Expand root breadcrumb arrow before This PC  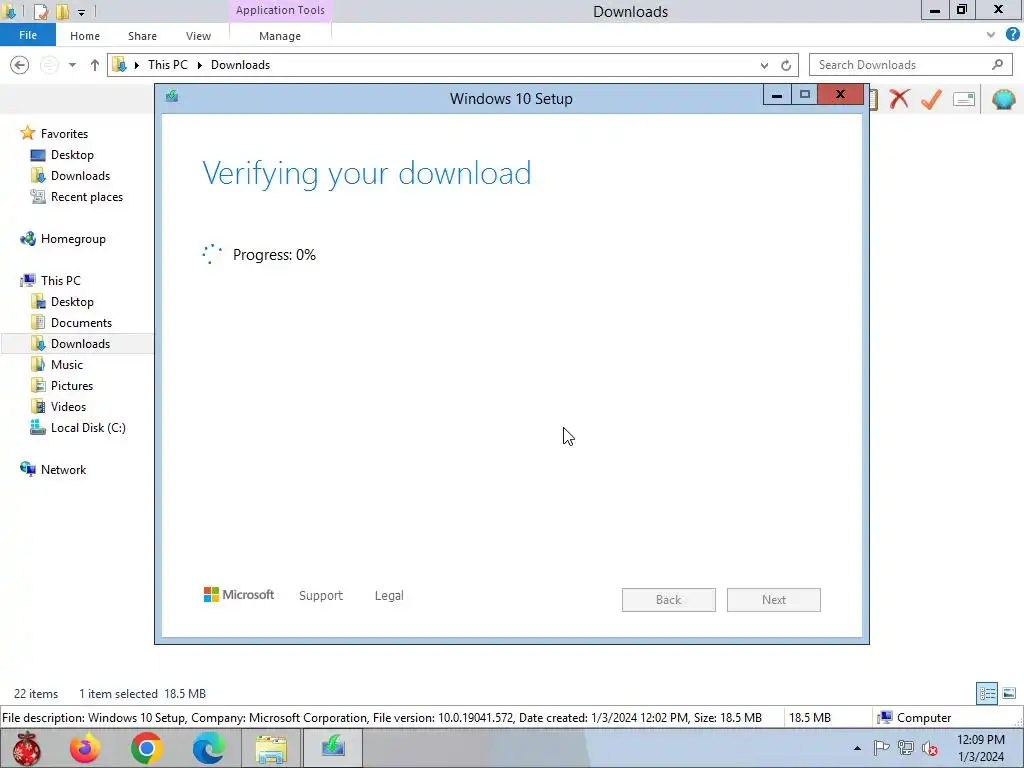click(x=137, y=65)
